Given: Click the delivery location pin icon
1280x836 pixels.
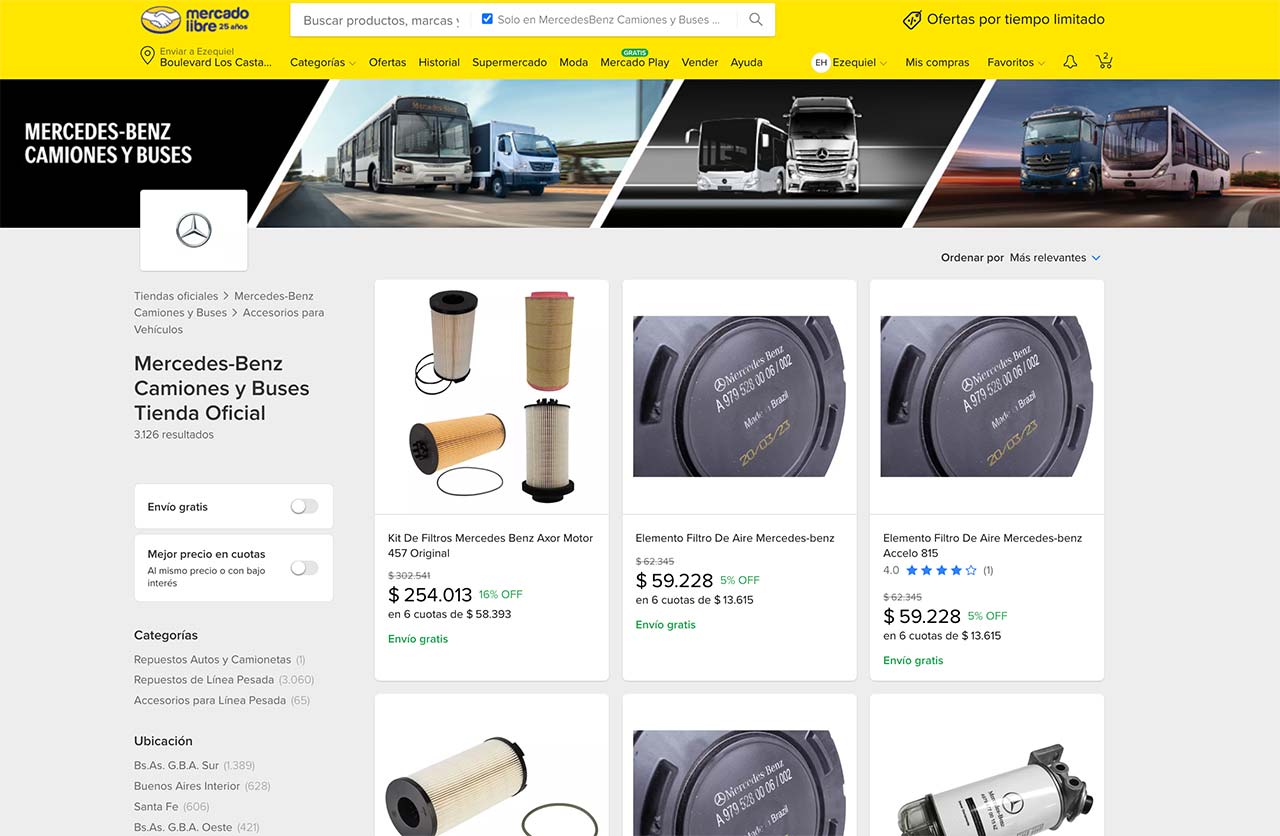Looking at the screenshot, I should pos(147,56).
